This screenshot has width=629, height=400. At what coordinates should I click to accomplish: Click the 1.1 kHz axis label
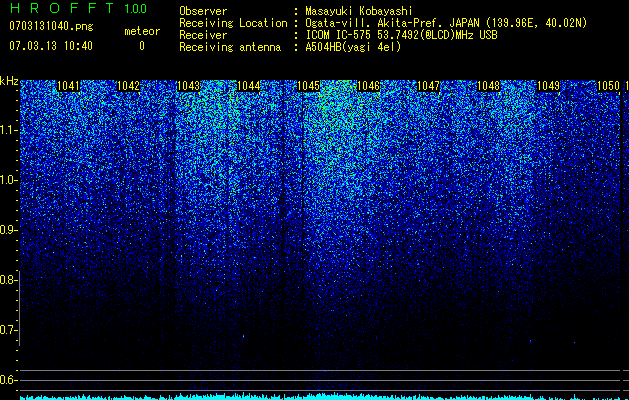click(x=8, y=130)
